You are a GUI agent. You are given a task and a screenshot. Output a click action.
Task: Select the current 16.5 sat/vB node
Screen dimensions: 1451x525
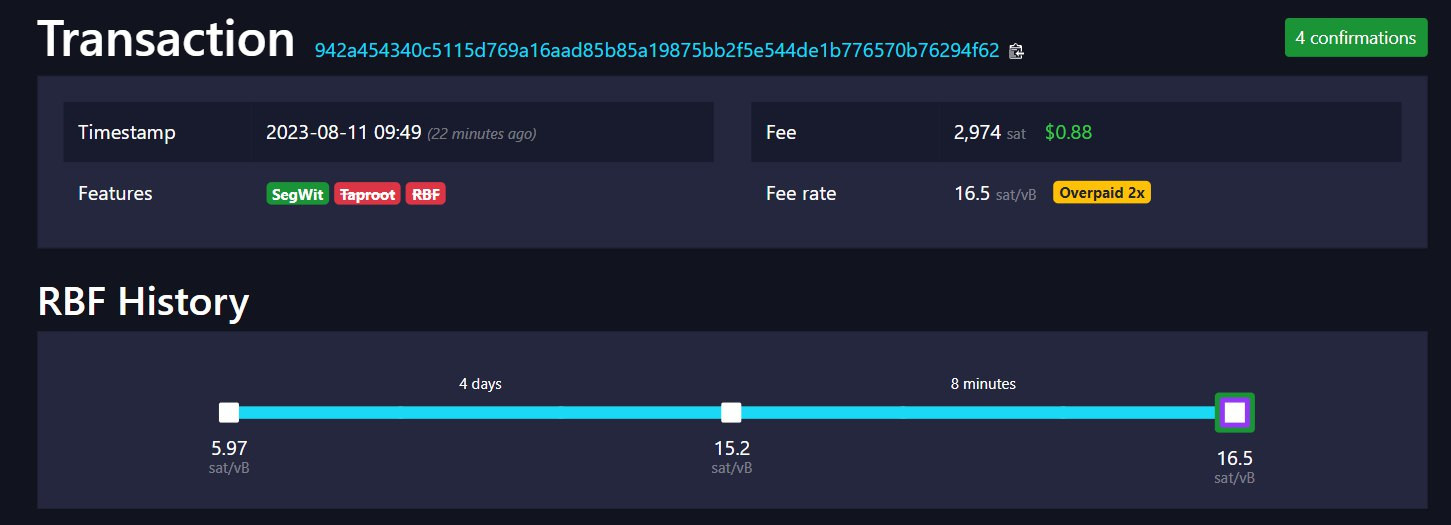[x=1235, y=412]
